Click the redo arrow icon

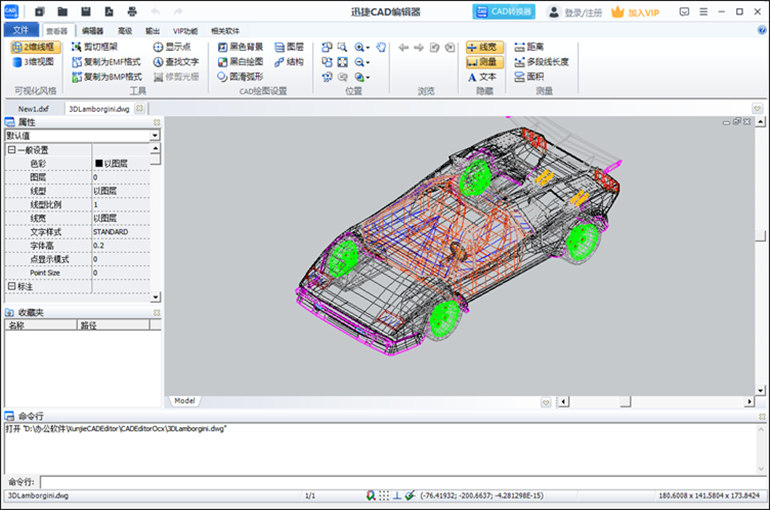point(178,12)
